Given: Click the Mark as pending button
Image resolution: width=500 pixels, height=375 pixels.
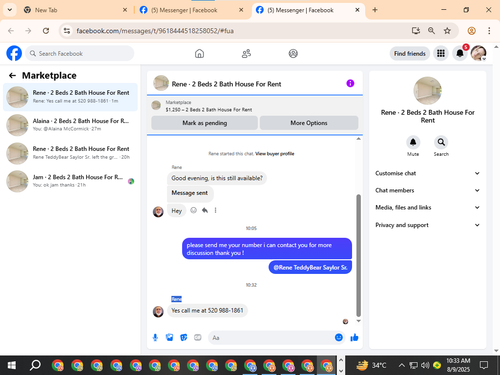Looking at the screenshot, I should tap(204, 123).
